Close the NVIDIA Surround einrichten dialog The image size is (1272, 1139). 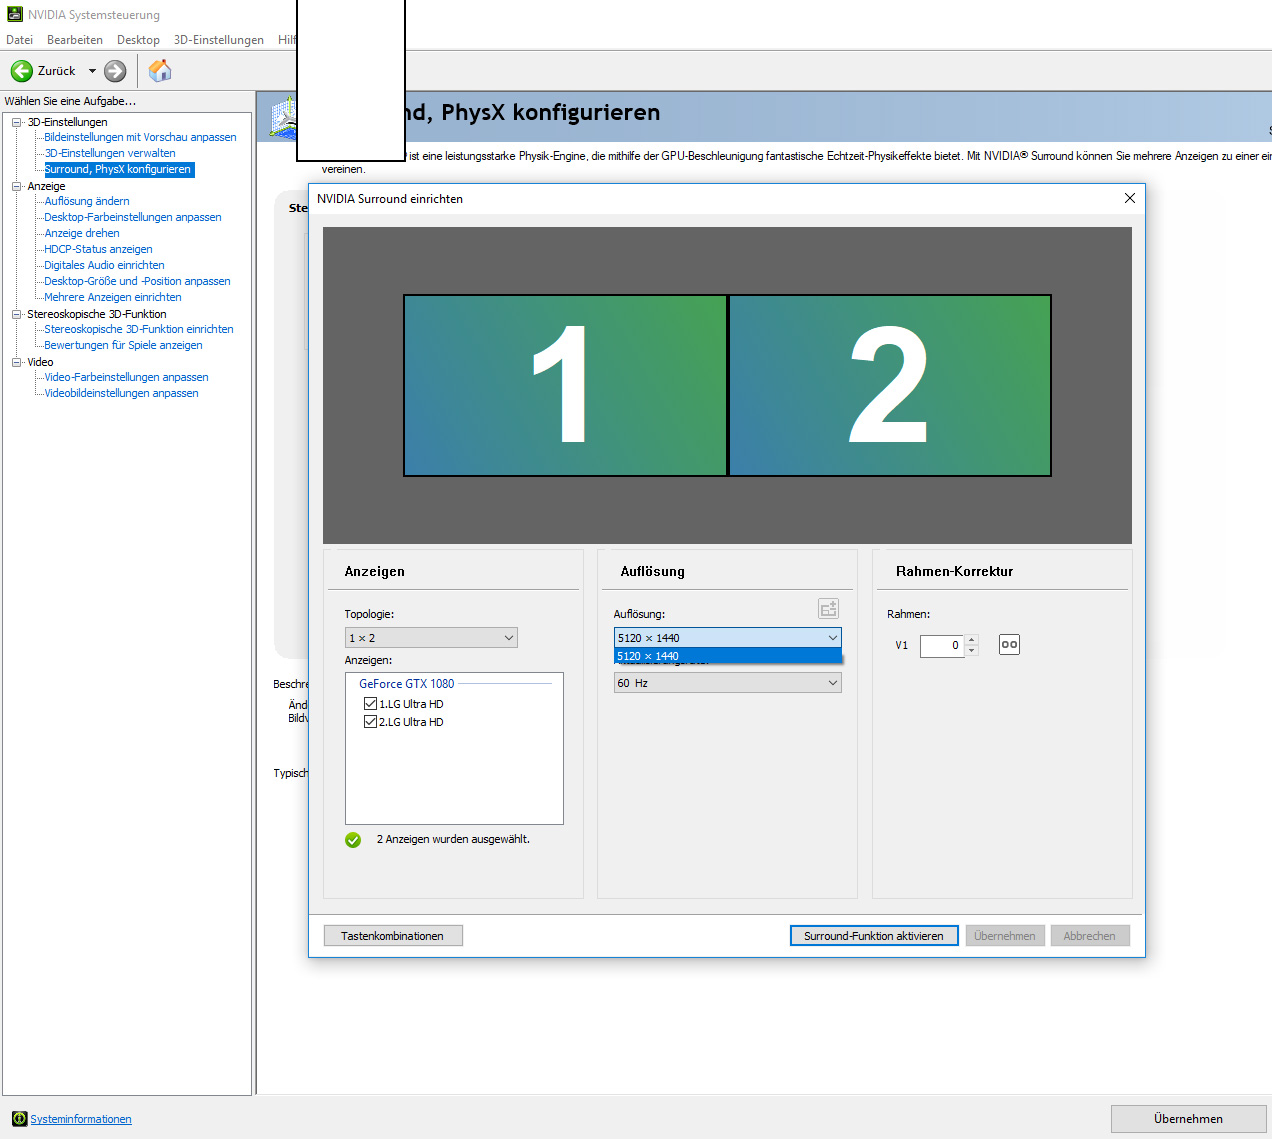(x=1130, y=198)
